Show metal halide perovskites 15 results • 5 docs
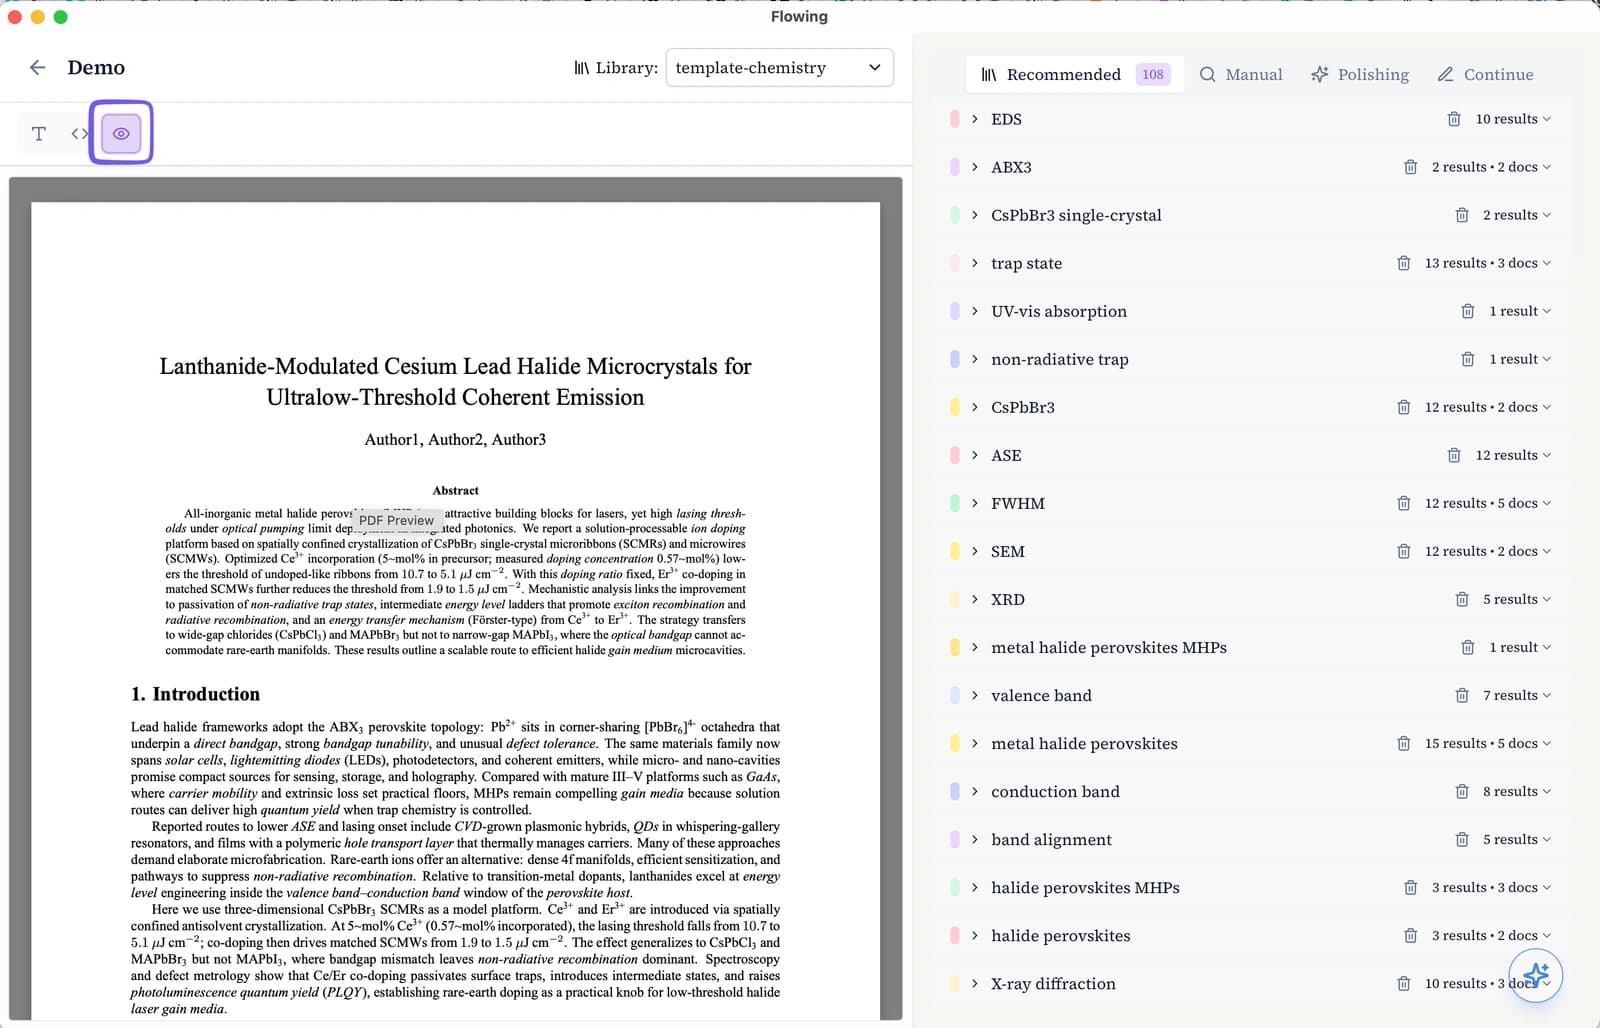 click(x=1488, y=743)
